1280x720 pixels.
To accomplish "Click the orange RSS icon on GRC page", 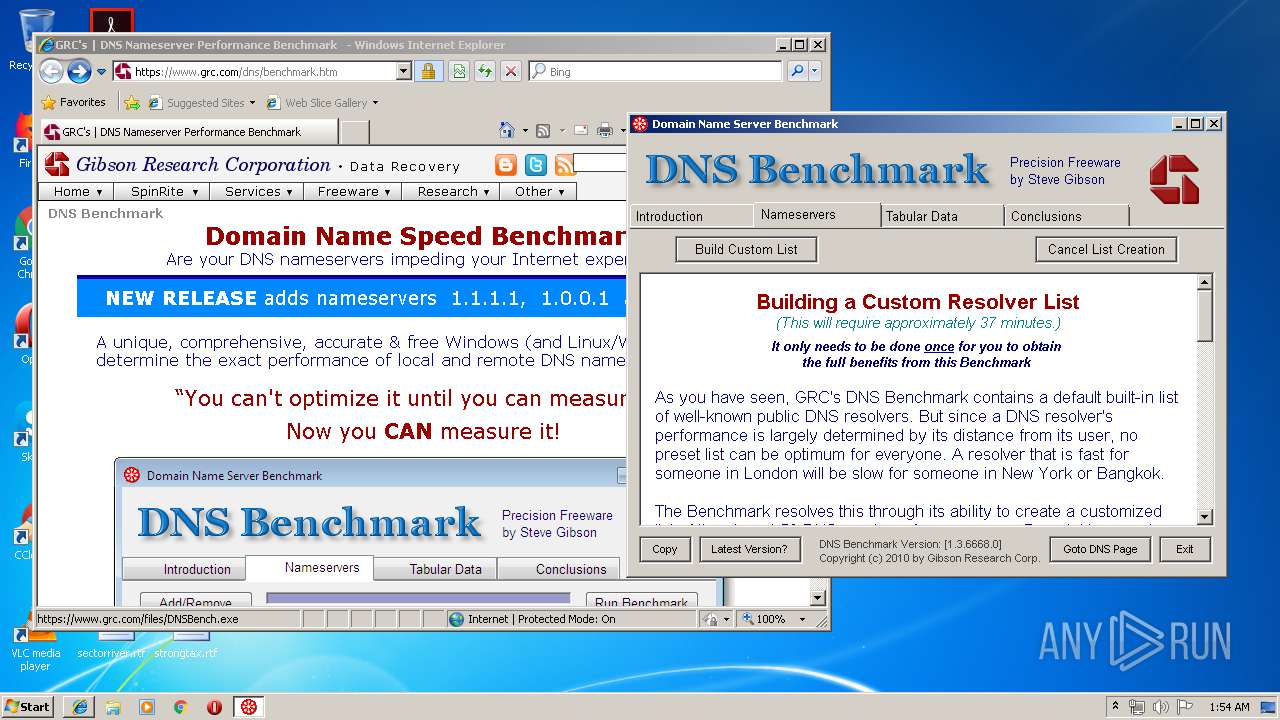I will point(565,165).
